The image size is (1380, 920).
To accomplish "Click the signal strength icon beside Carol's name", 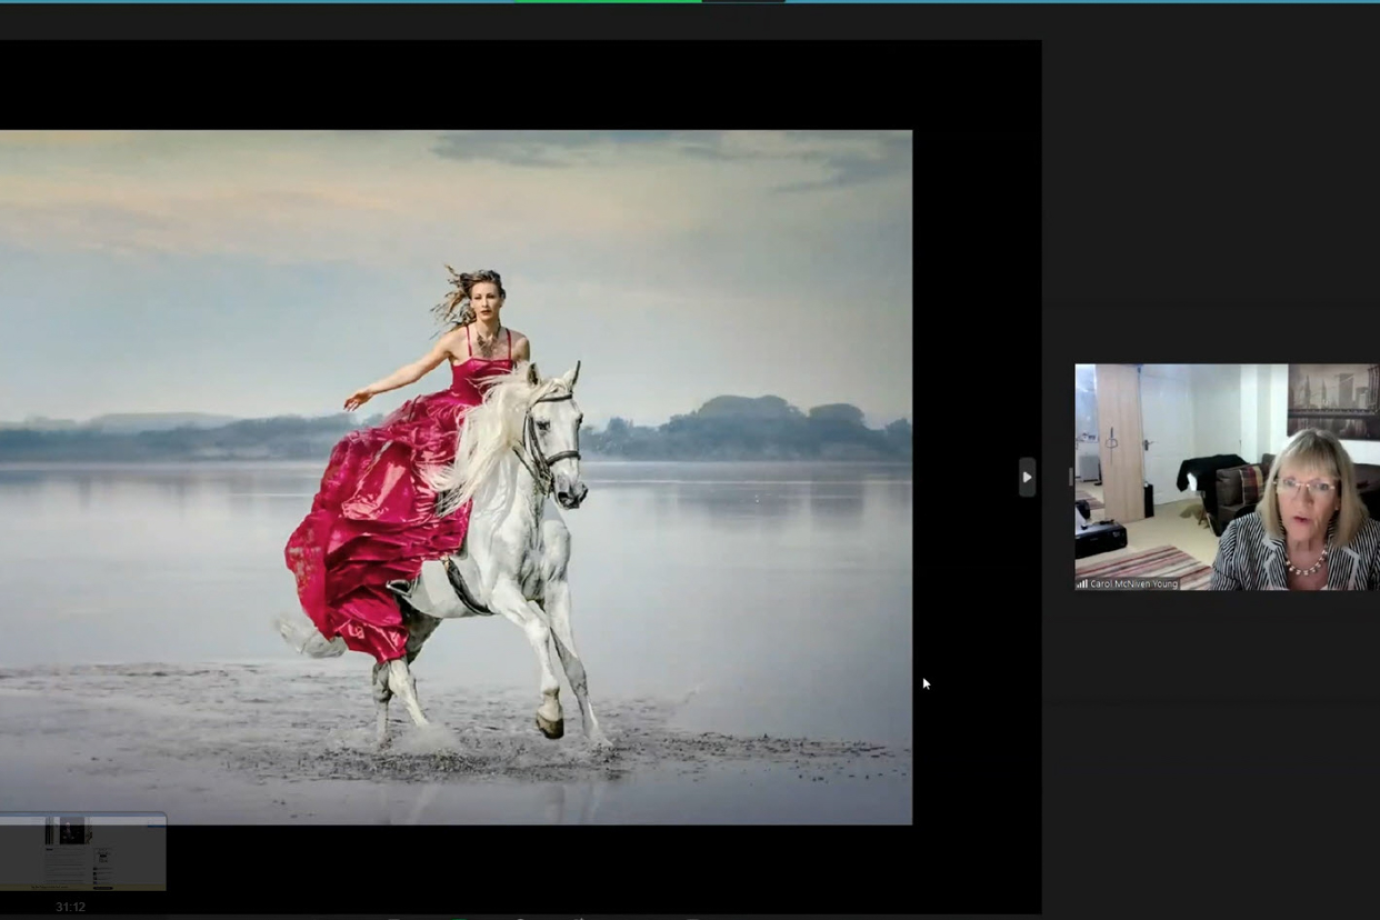I will click(1082, 584).
